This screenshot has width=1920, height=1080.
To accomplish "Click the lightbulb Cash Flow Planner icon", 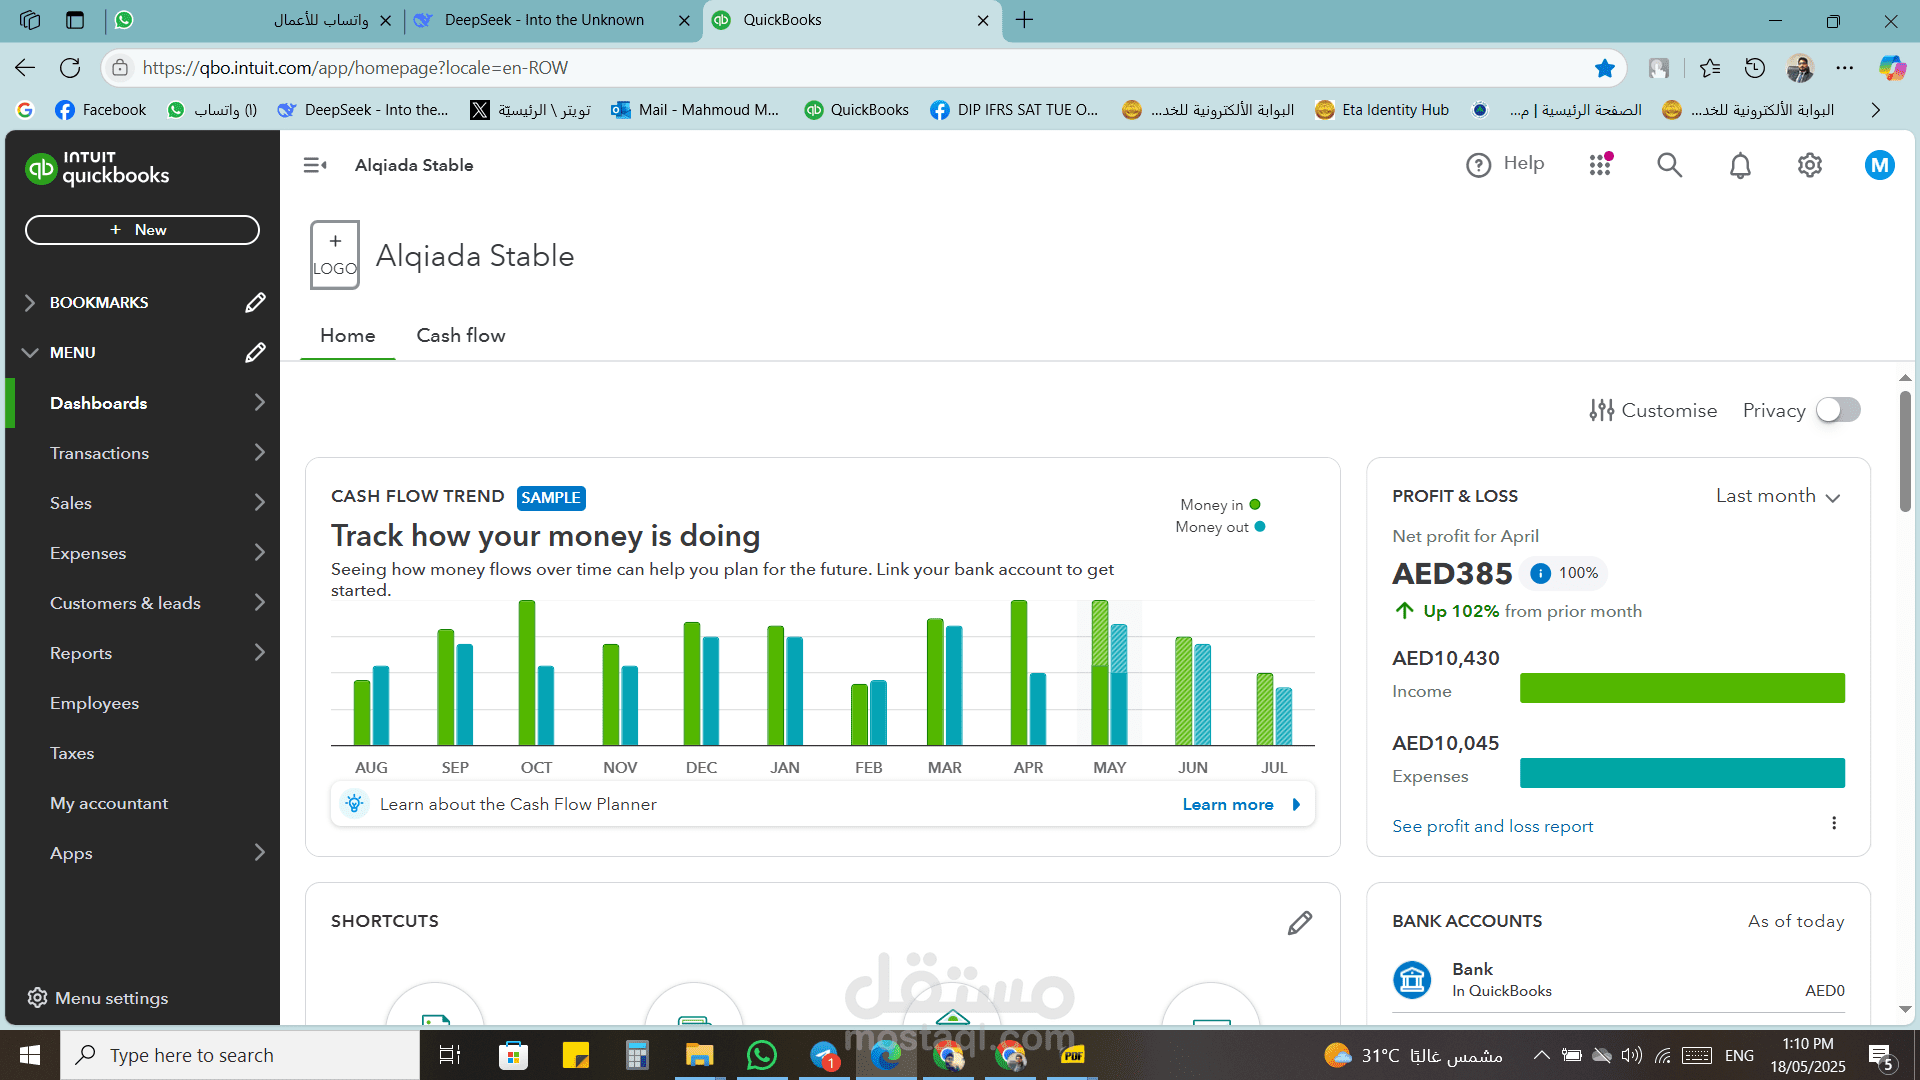I will coord(354,804).
